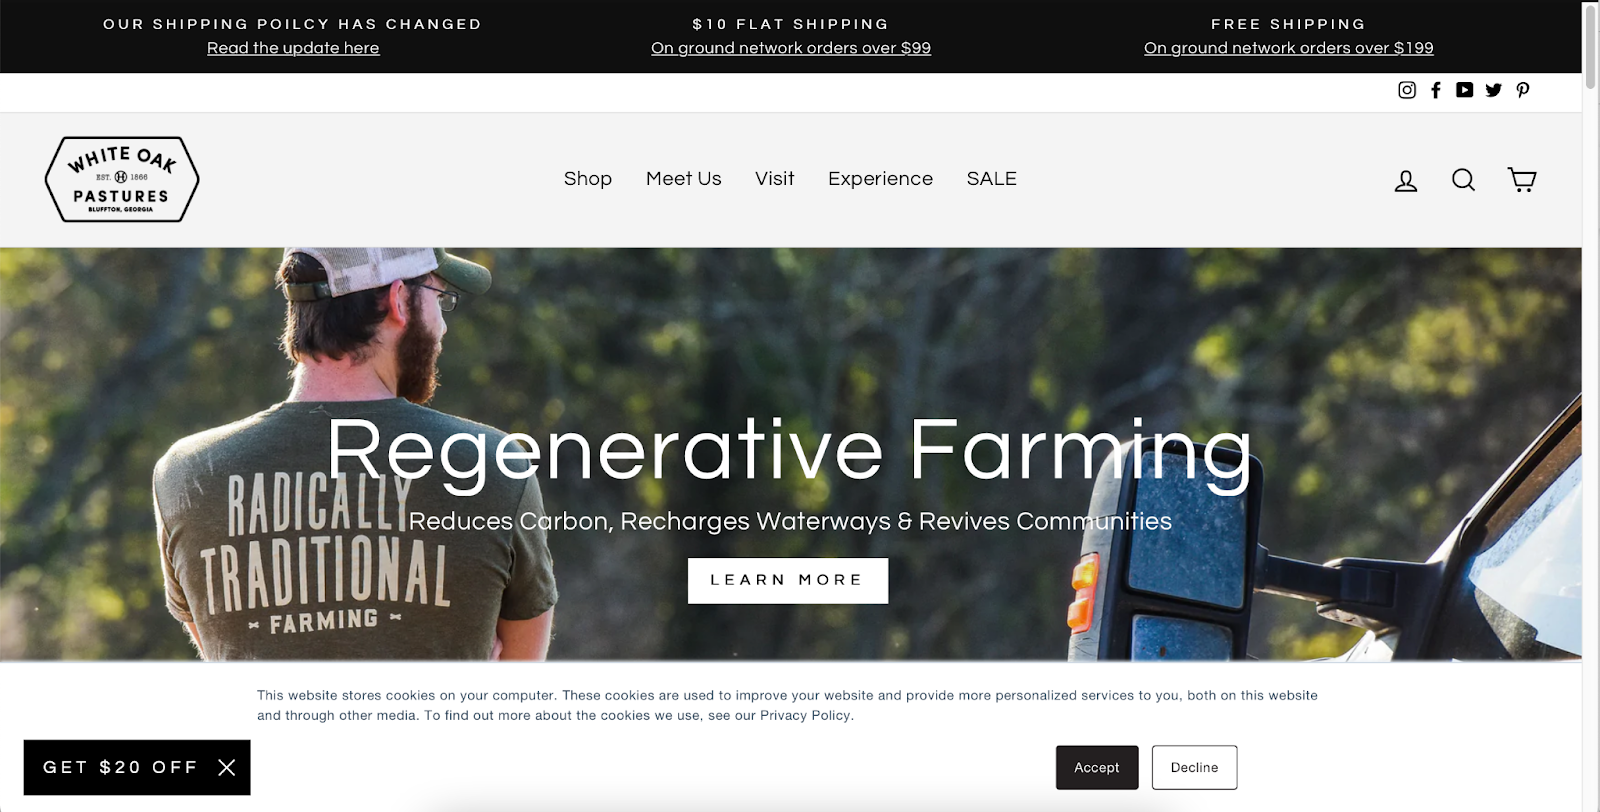
Task: Open the Instagram social icon
Action: coord(1406,90)
